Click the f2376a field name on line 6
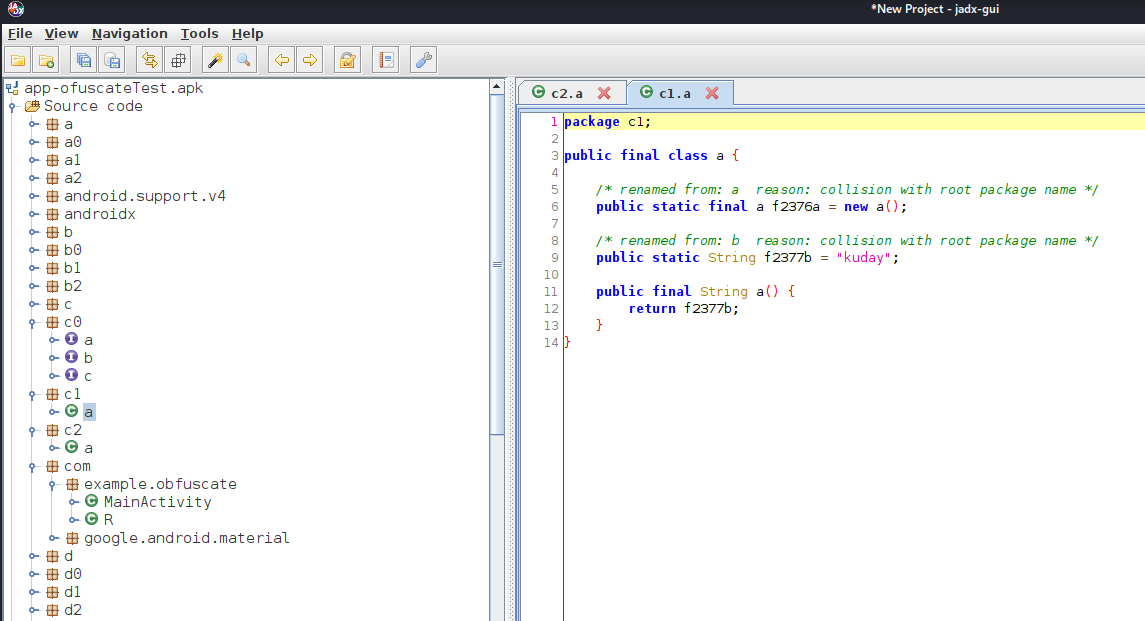Image resolution: width=1145 pixels, height=621 pixels. point(796,207)
